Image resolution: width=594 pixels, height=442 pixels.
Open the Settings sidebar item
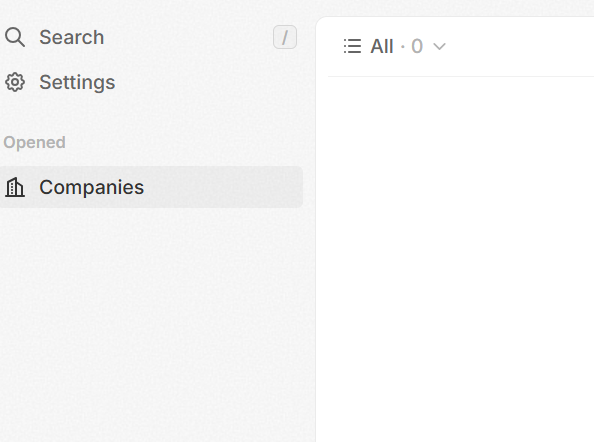click(152, 82)
